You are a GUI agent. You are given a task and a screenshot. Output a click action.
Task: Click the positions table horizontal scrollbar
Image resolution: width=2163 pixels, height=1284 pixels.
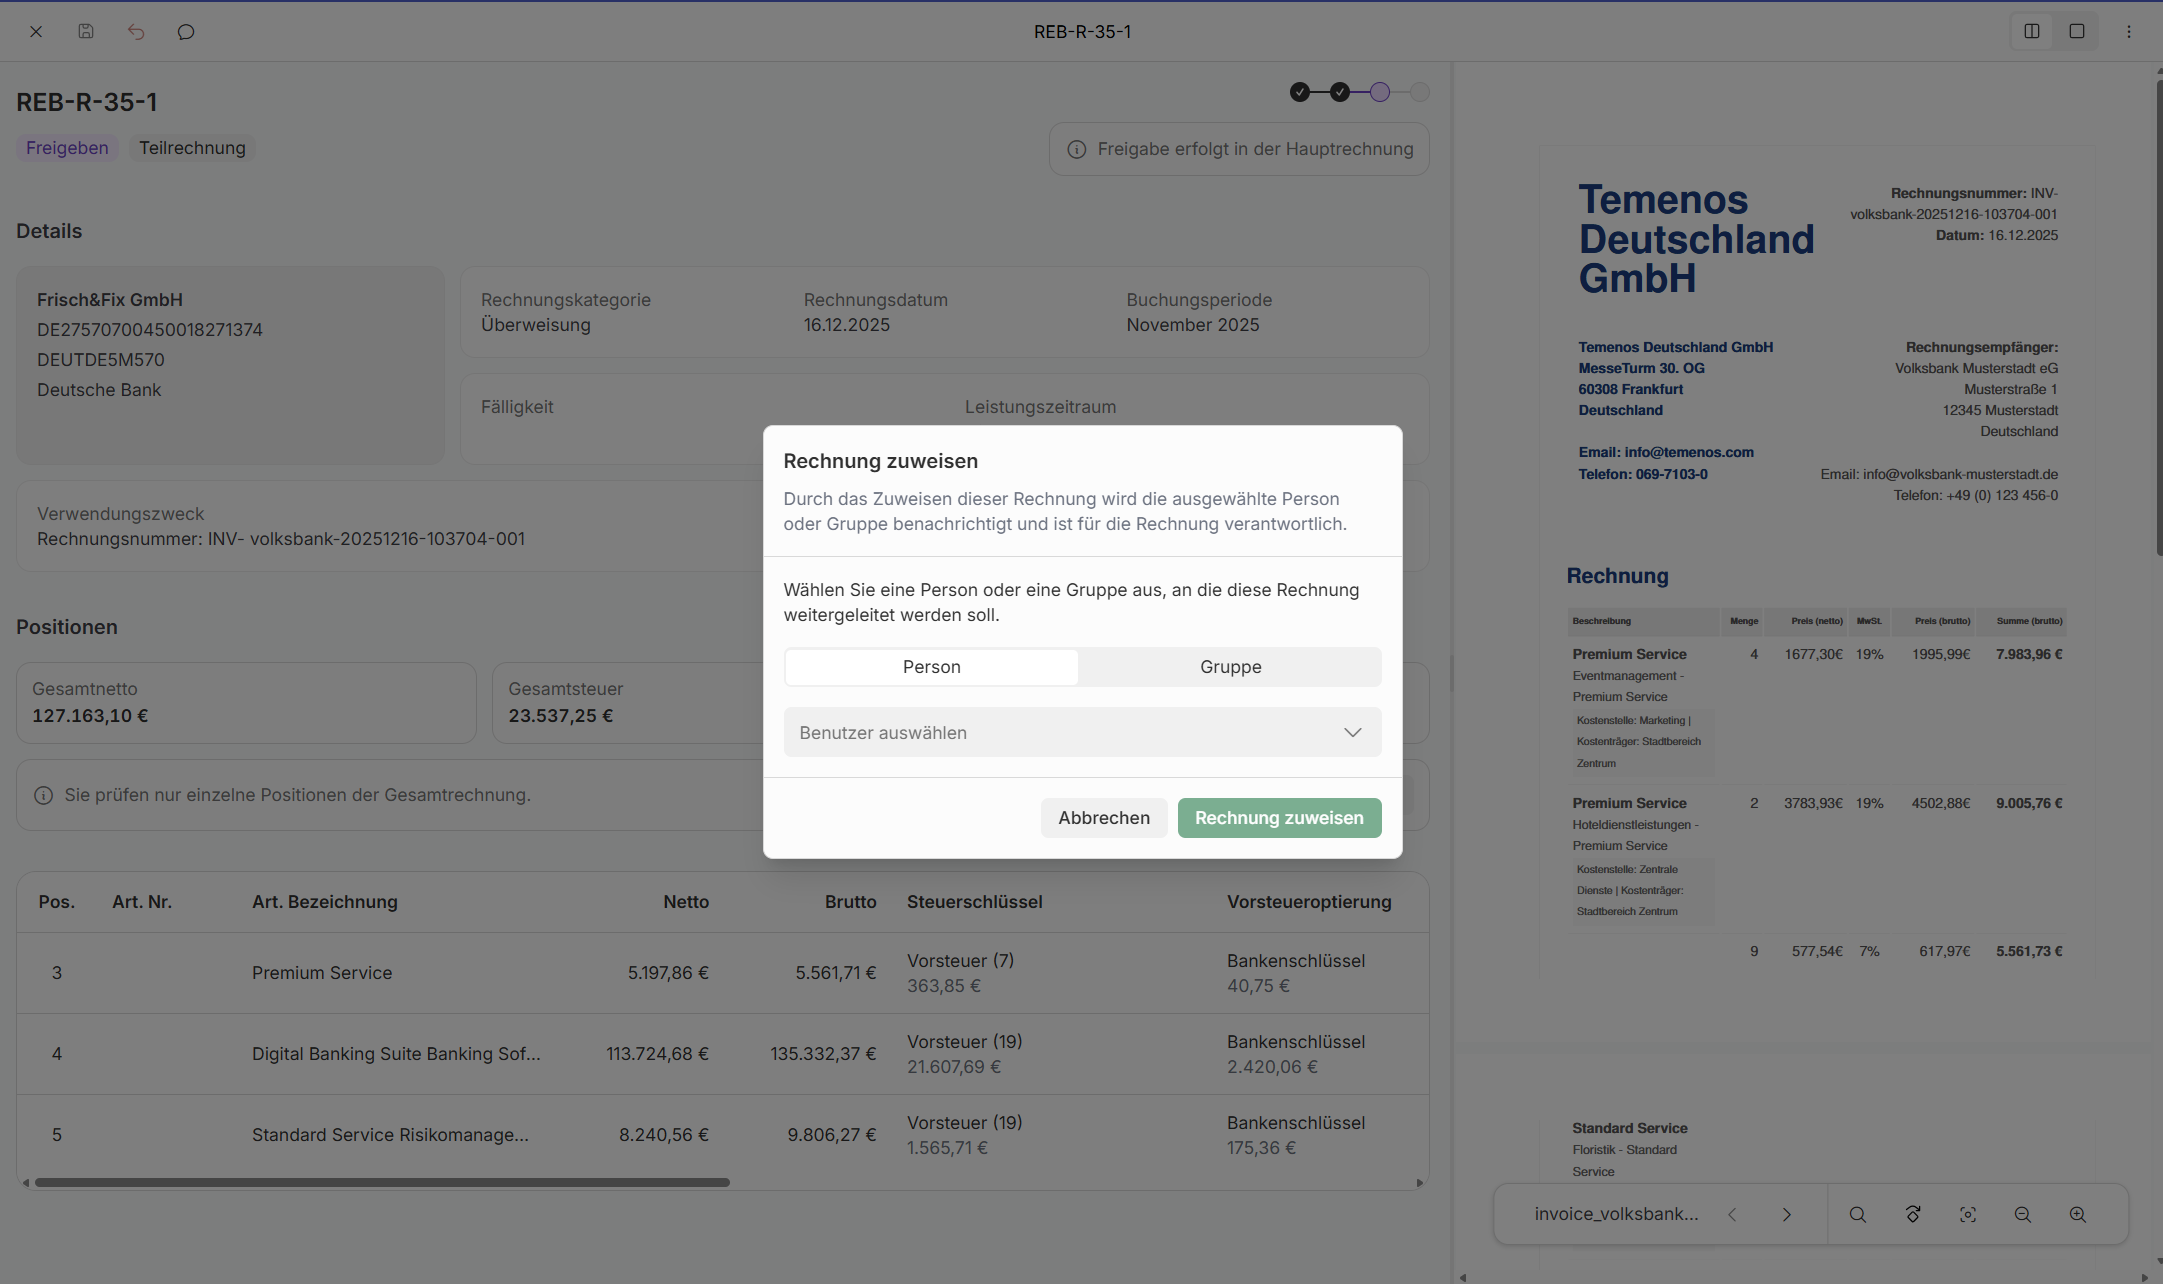point(382,1182)
